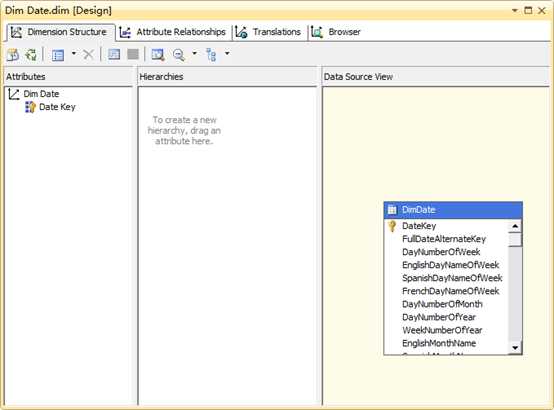Open the attributes view dropdown arrow
The width and height of the screenshot is (554, 410).
point(73,54)
